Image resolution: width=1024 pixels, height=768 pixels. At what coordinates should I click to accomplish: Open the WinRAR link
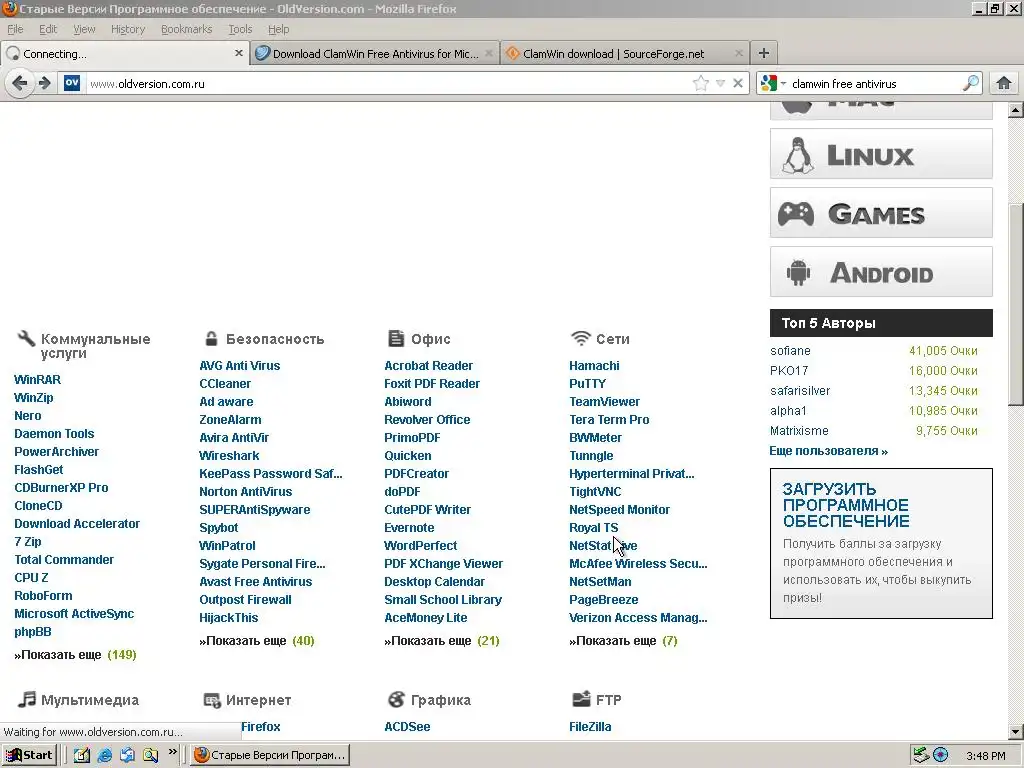(x=37, y=379)
